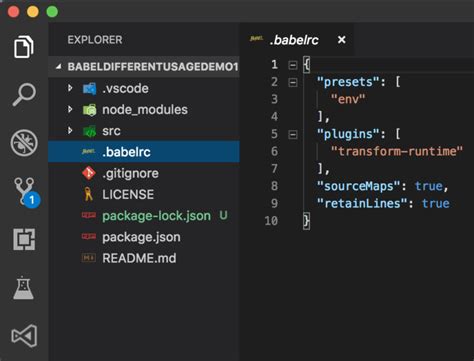Screen dimensions: 474x361
Task: Select the node_modules folder row
Action: [x=144, y=110]
